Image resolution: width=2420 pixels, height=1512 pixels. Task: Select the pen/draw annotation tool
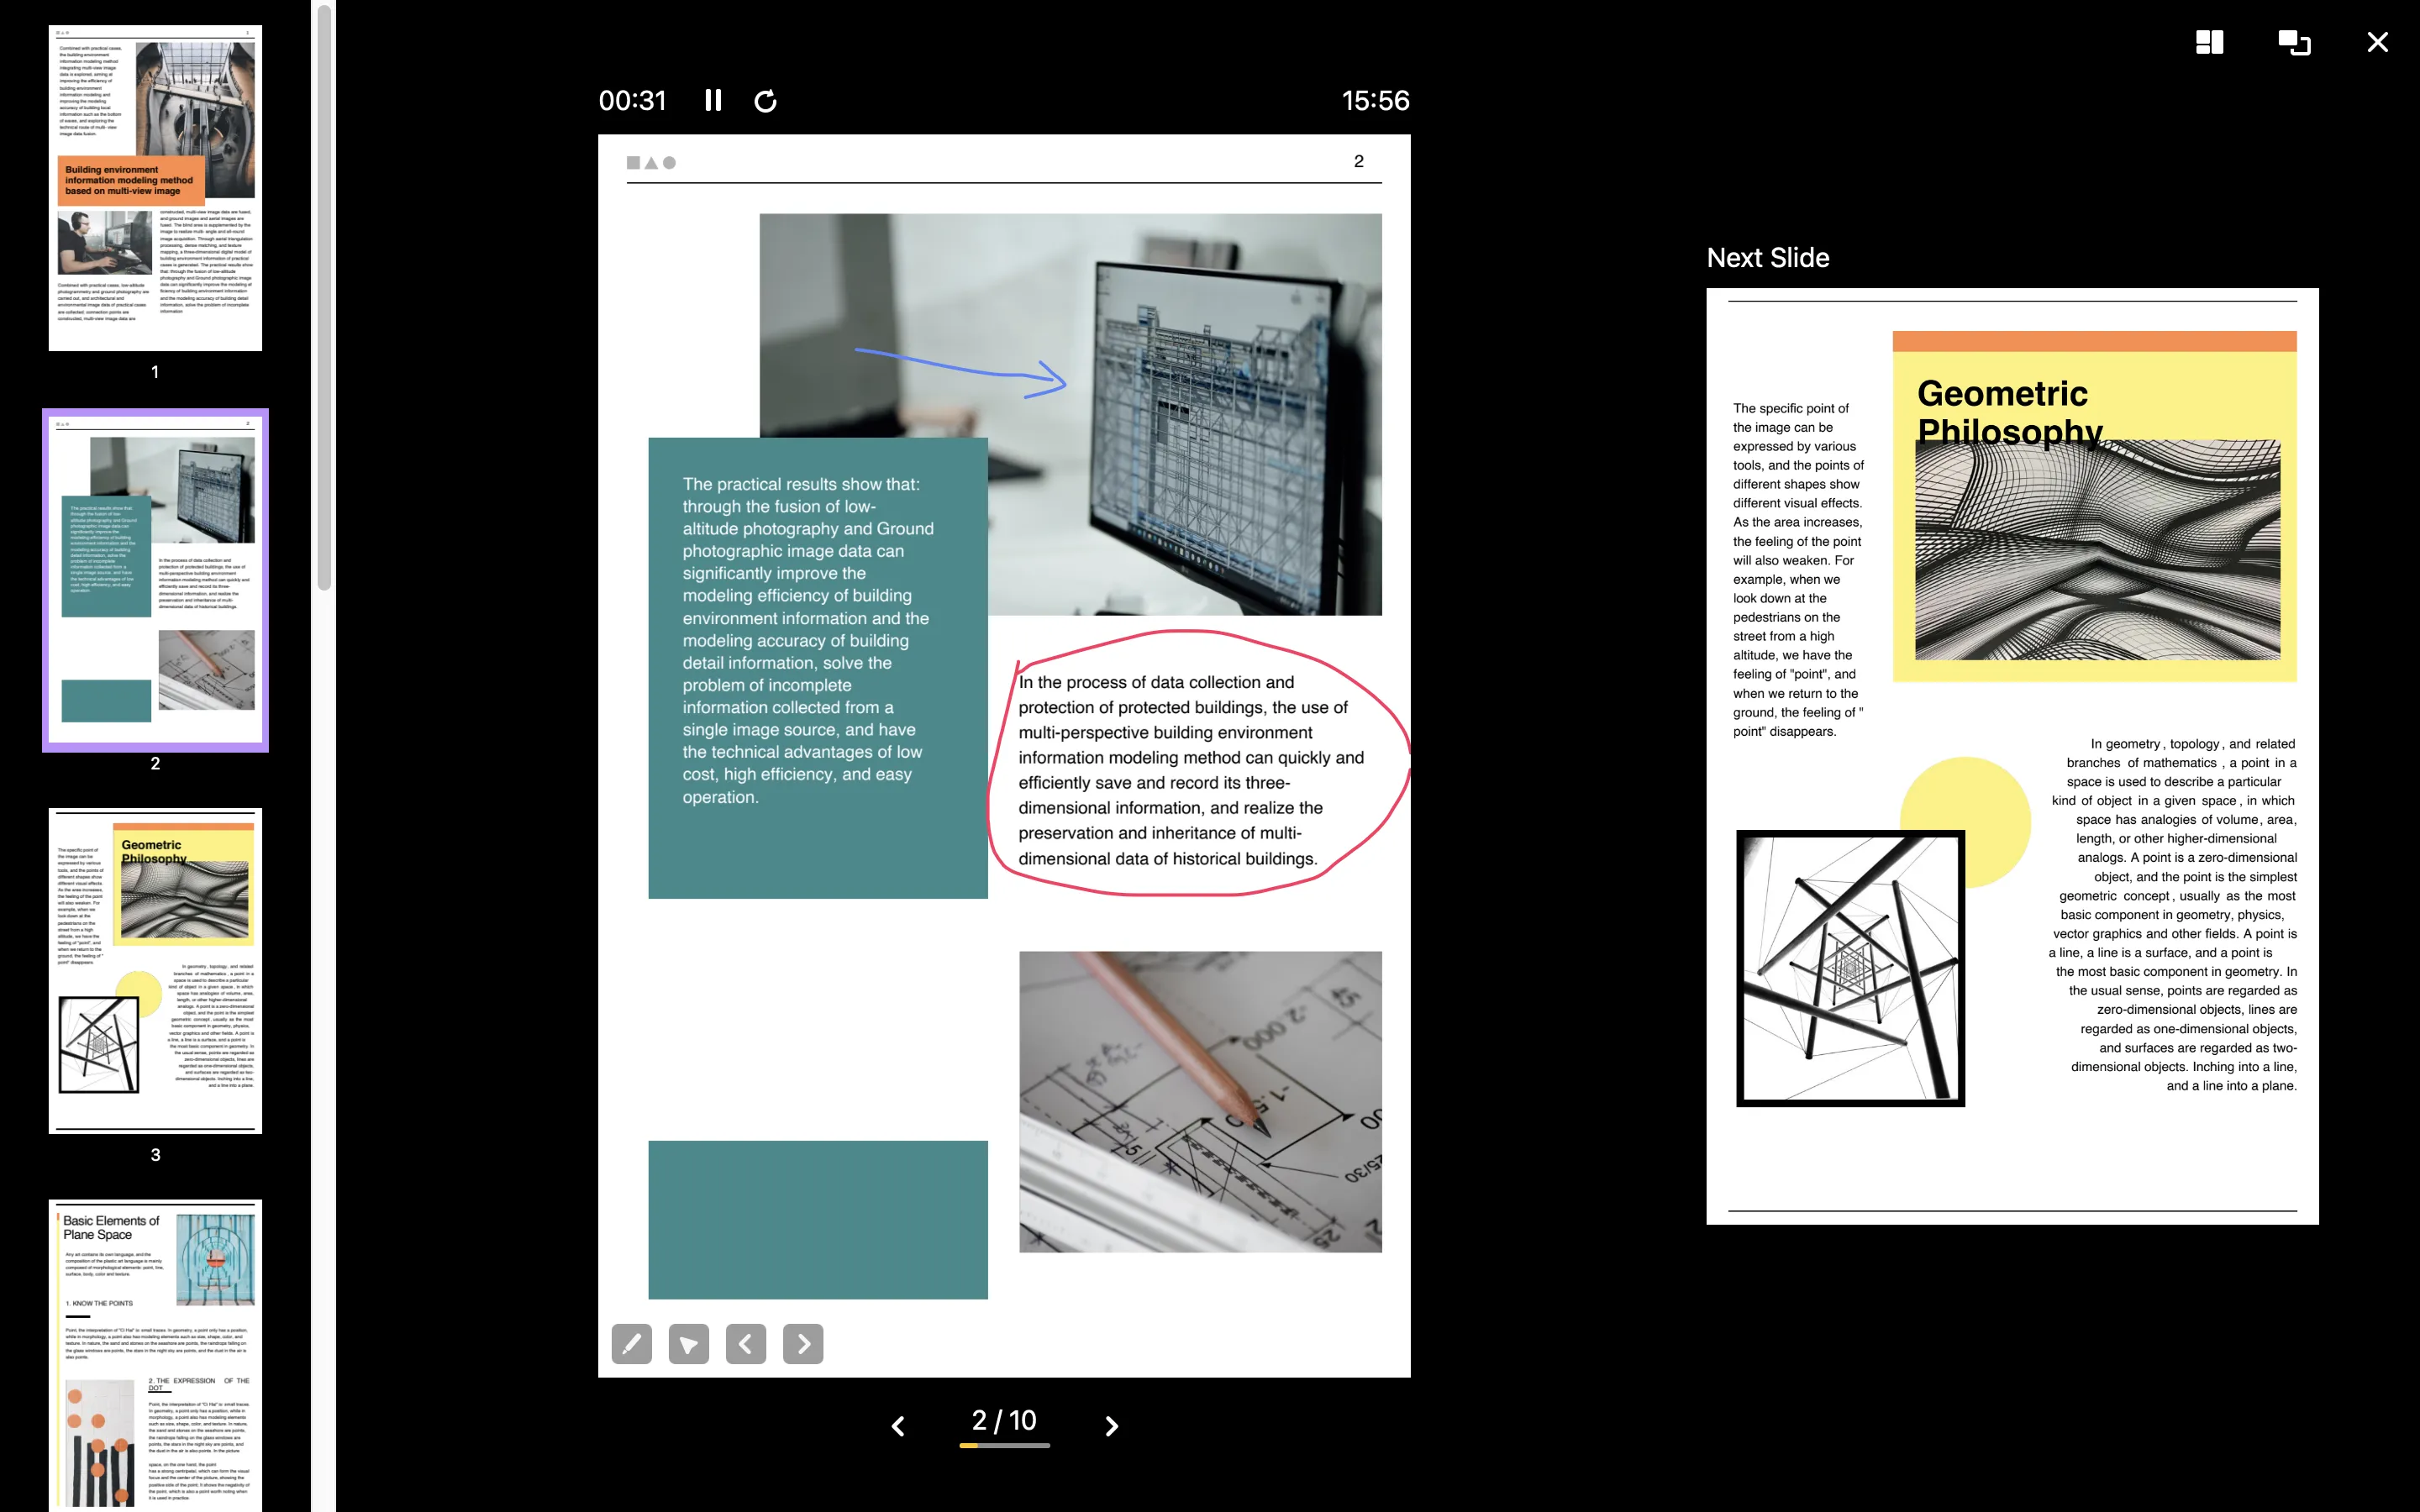(631, 1345)
